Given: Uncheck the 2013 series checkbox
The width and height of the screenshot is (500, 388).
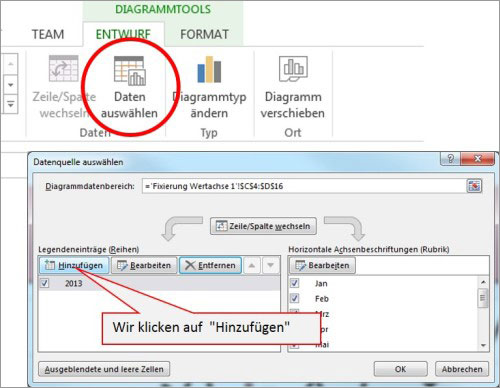Looking at the screenshot, I should click(44, 283).
